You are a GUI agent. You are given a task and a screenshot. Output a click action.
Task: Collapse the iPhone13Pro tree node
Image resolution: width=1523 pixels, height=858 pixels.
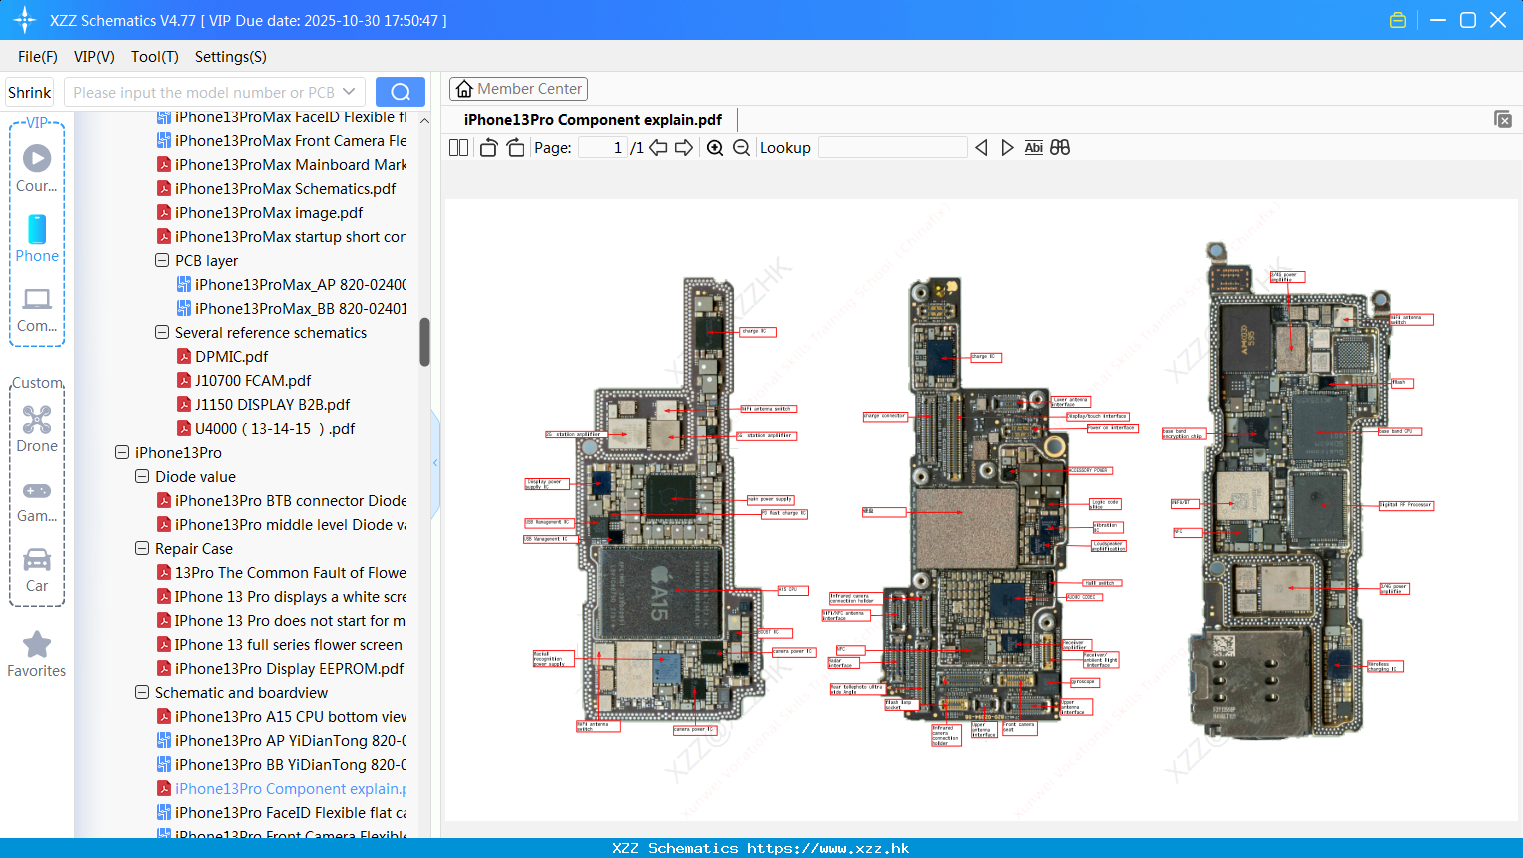point(122,452)
